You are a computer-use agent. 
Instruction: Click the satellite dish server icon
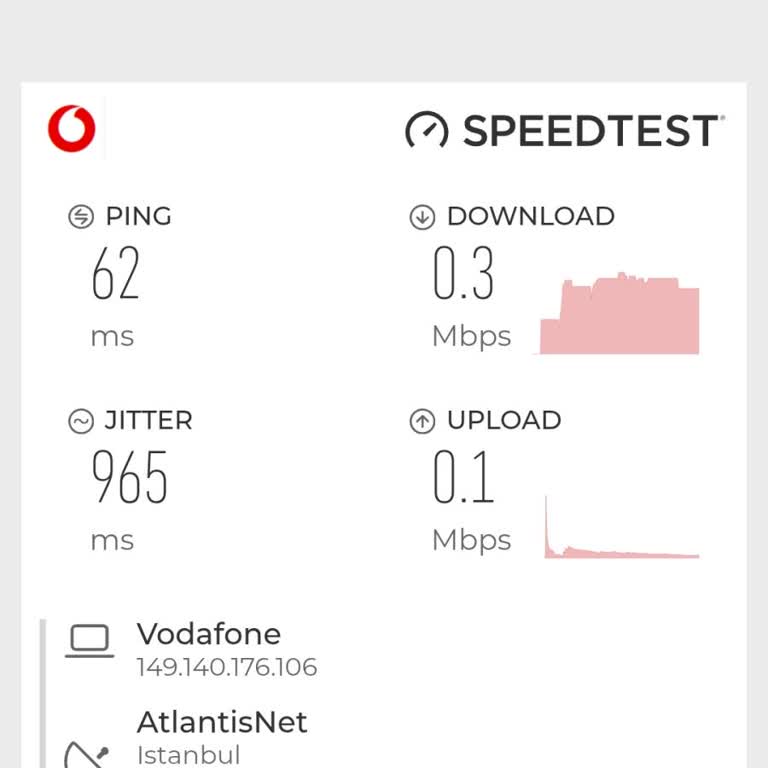pos(85,753)
